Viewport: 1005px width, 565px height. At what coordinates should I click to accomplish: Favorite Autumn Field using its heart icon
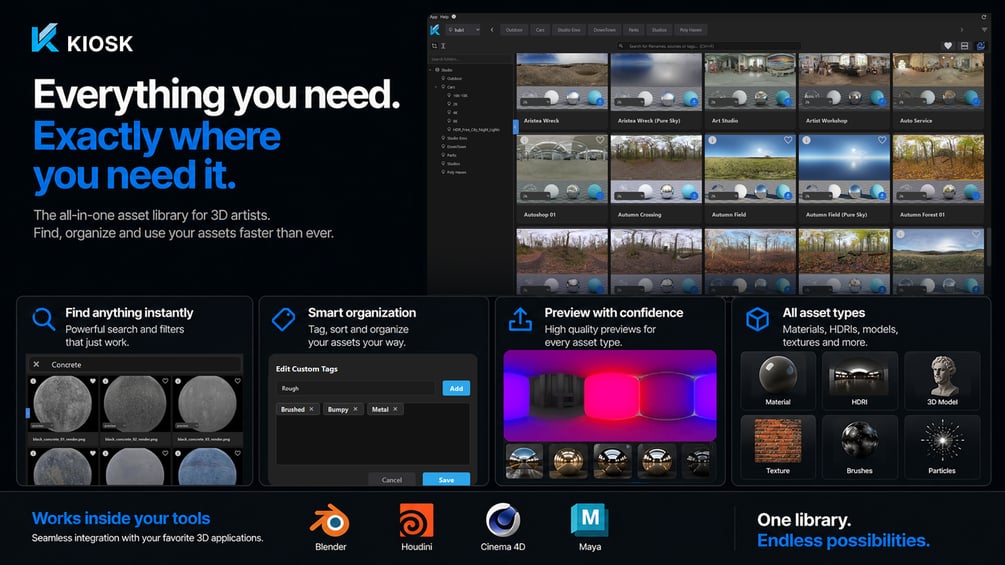tap(788, 140)
